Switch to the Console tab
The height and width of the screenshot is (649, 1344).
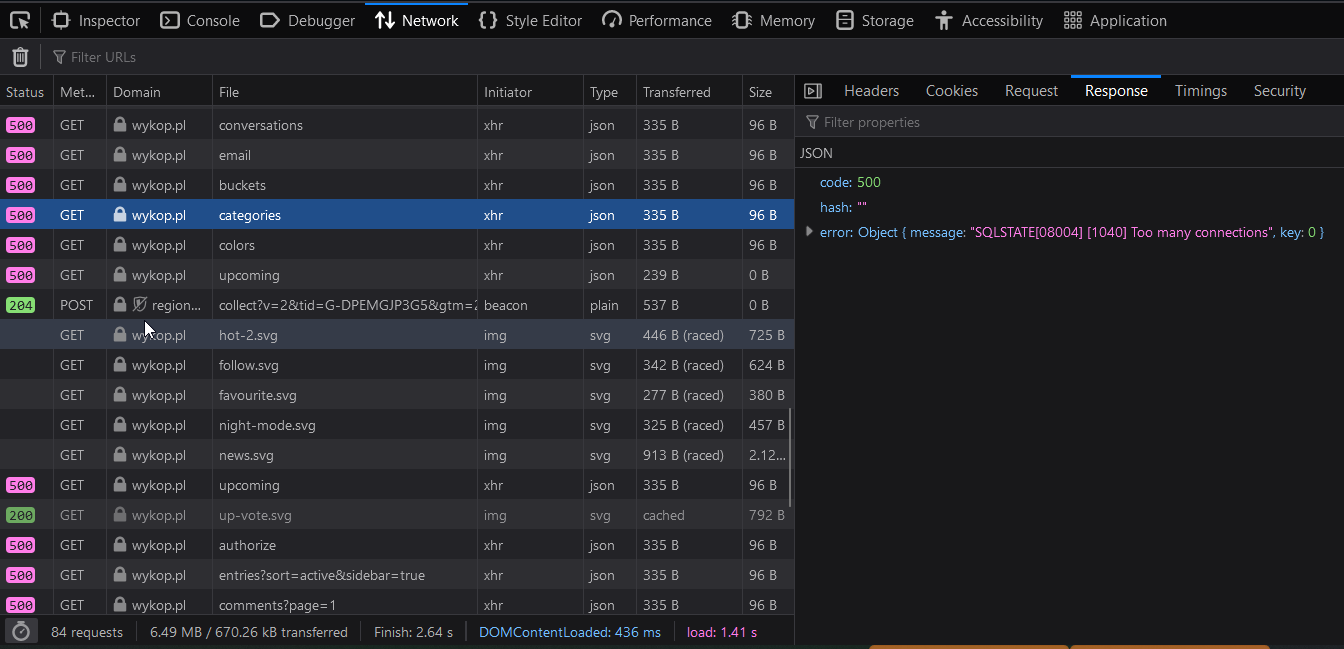coord(200,20)
